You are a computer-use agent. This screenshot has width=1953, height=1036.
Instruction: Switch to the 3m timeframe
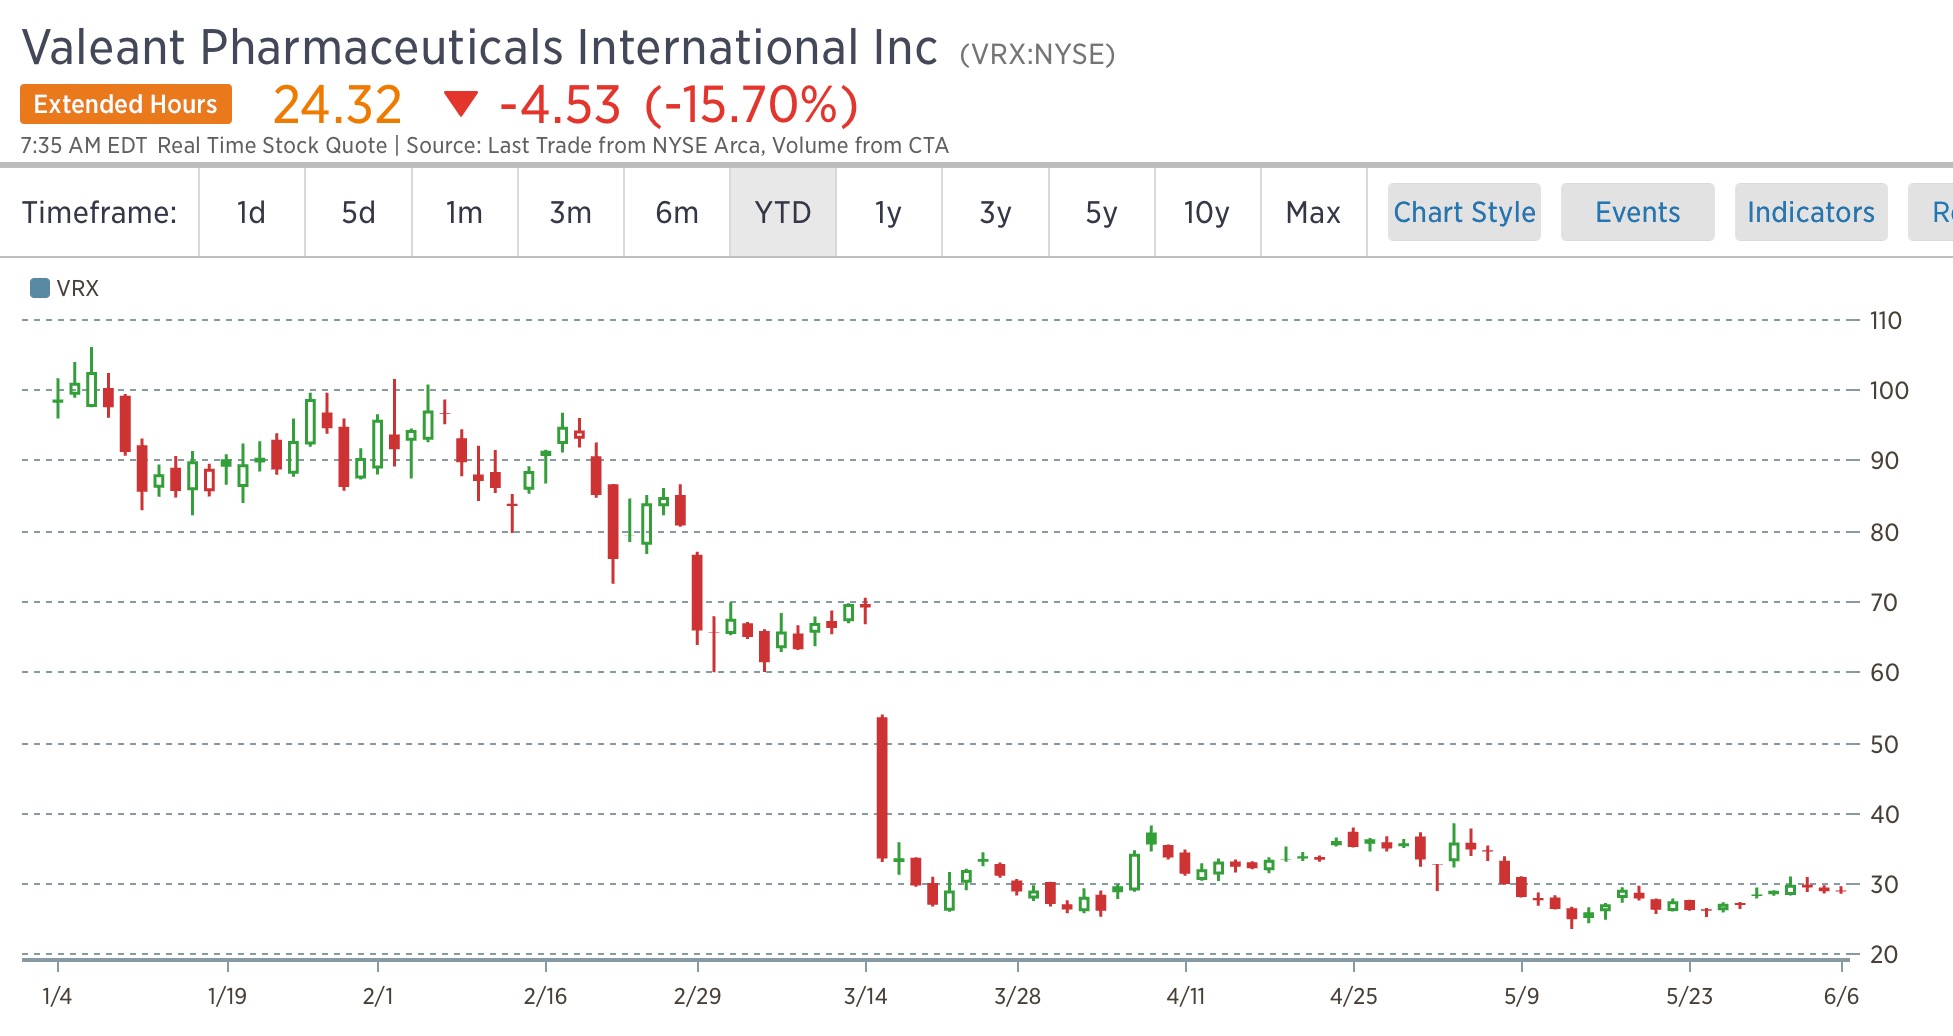570,212
